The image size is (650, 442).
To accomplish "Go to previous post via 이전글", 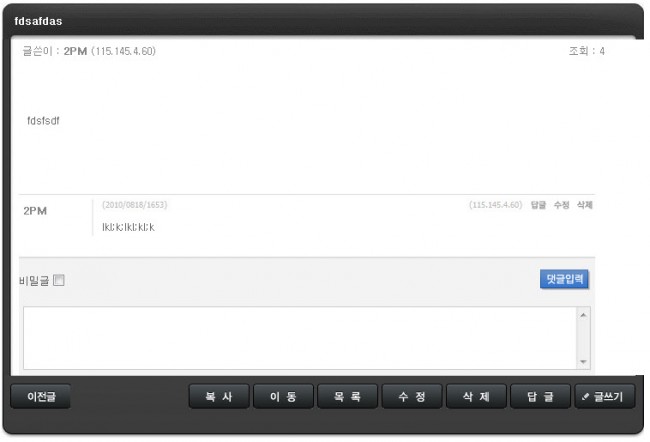I will pos(41,396).
